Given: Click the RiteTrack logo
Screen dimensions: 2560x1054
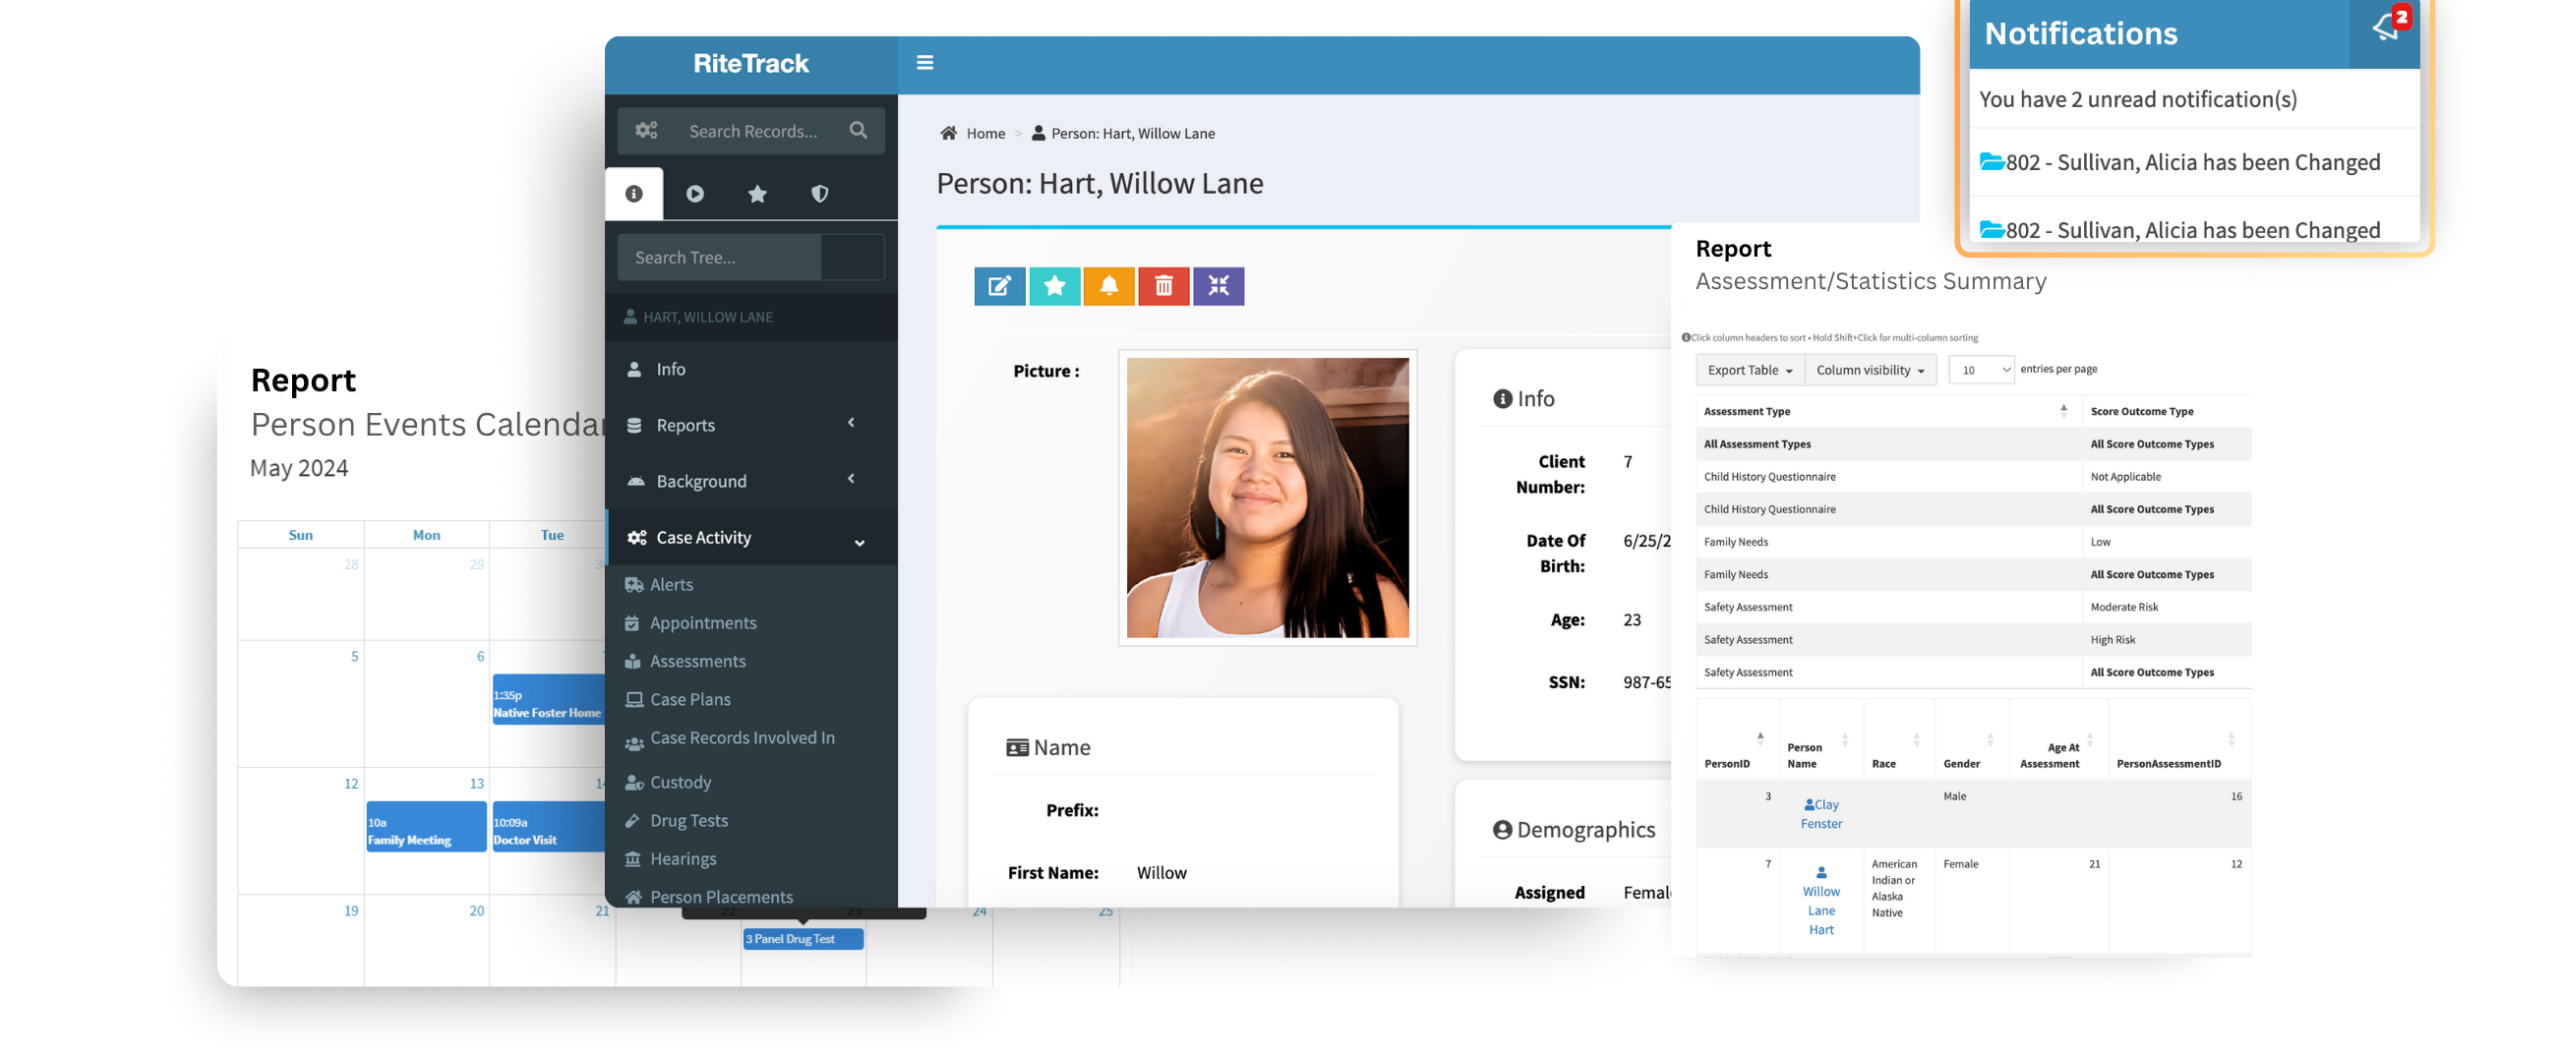Looking at the screenshot, I should [x=750, y=63].
